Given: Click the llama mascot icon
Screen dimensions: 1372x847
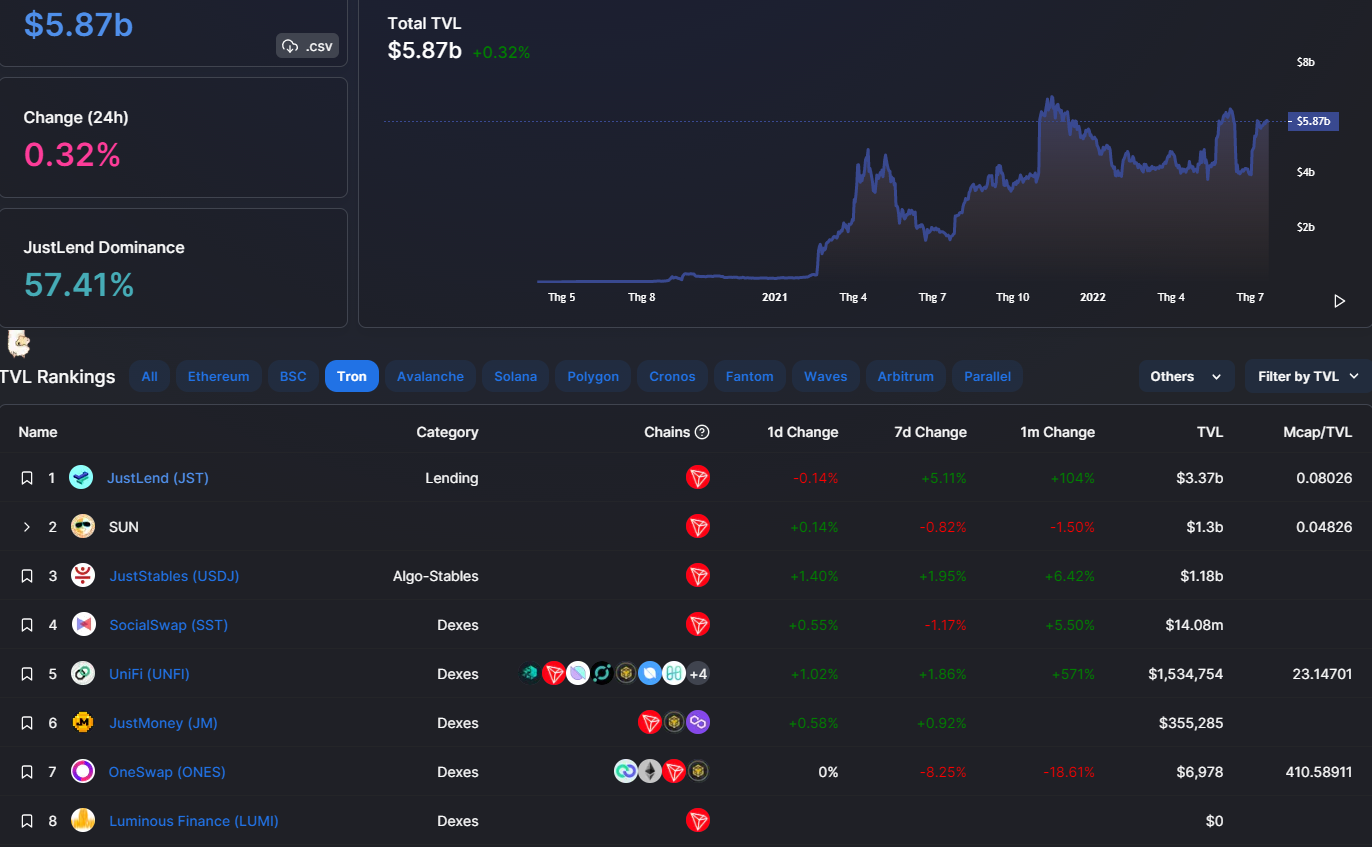Looking at the screenshot, I should point(19,344).
